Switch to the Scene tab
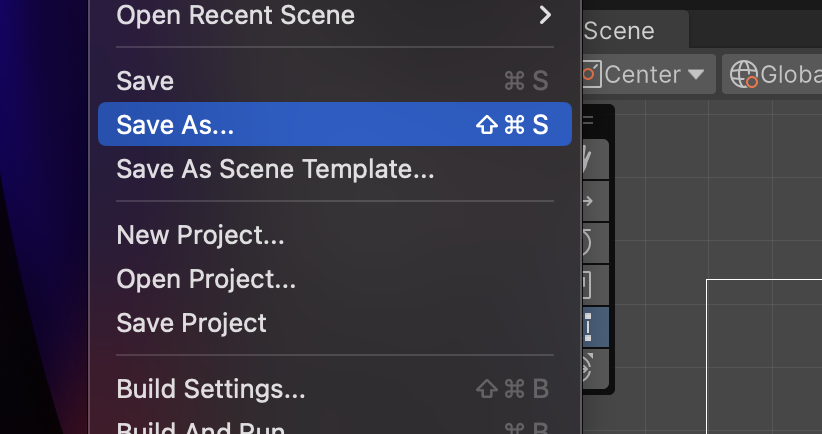The image size is (822, 434). pos(620,31)
